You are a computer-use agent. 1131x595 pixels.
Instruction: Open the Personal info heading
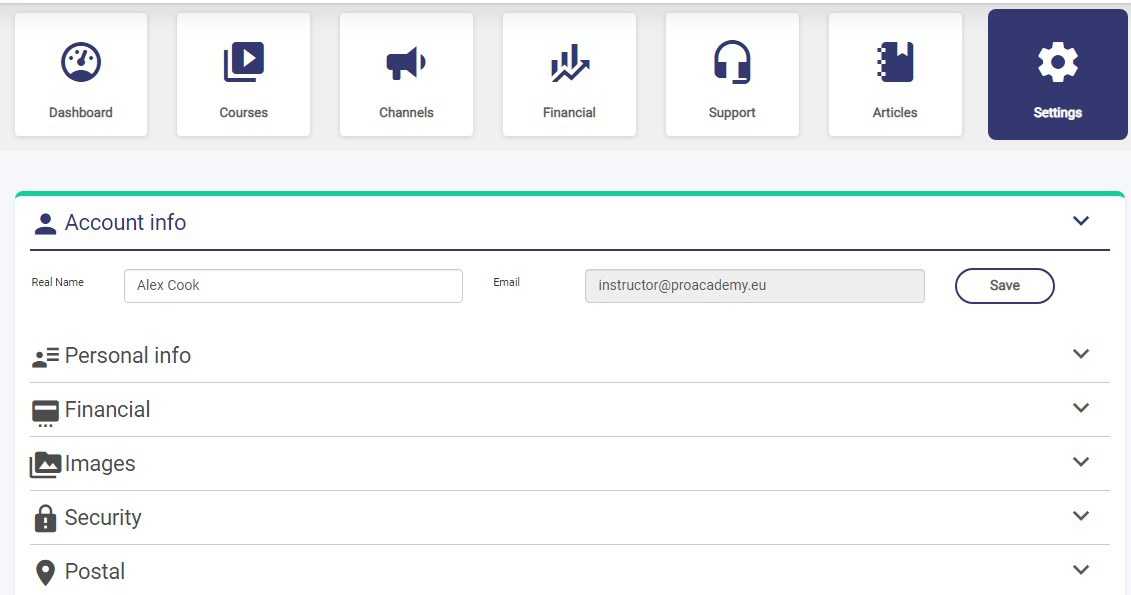point(128,356)
